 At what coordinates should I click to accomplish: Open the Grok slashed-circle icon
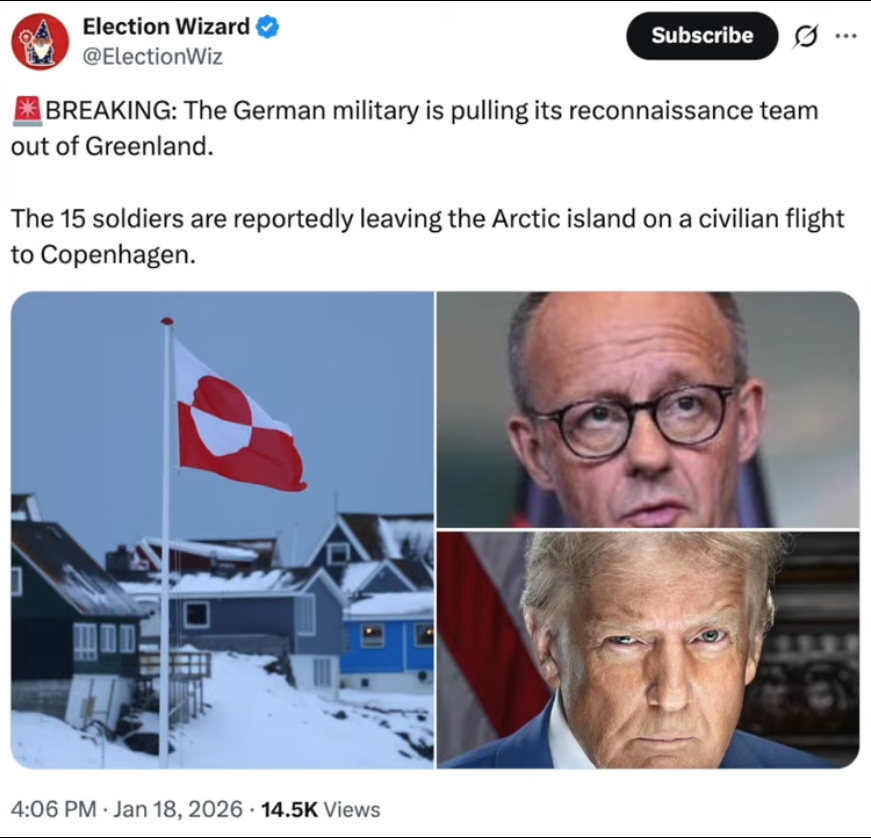pyautogui.click(x=805, y=36)
